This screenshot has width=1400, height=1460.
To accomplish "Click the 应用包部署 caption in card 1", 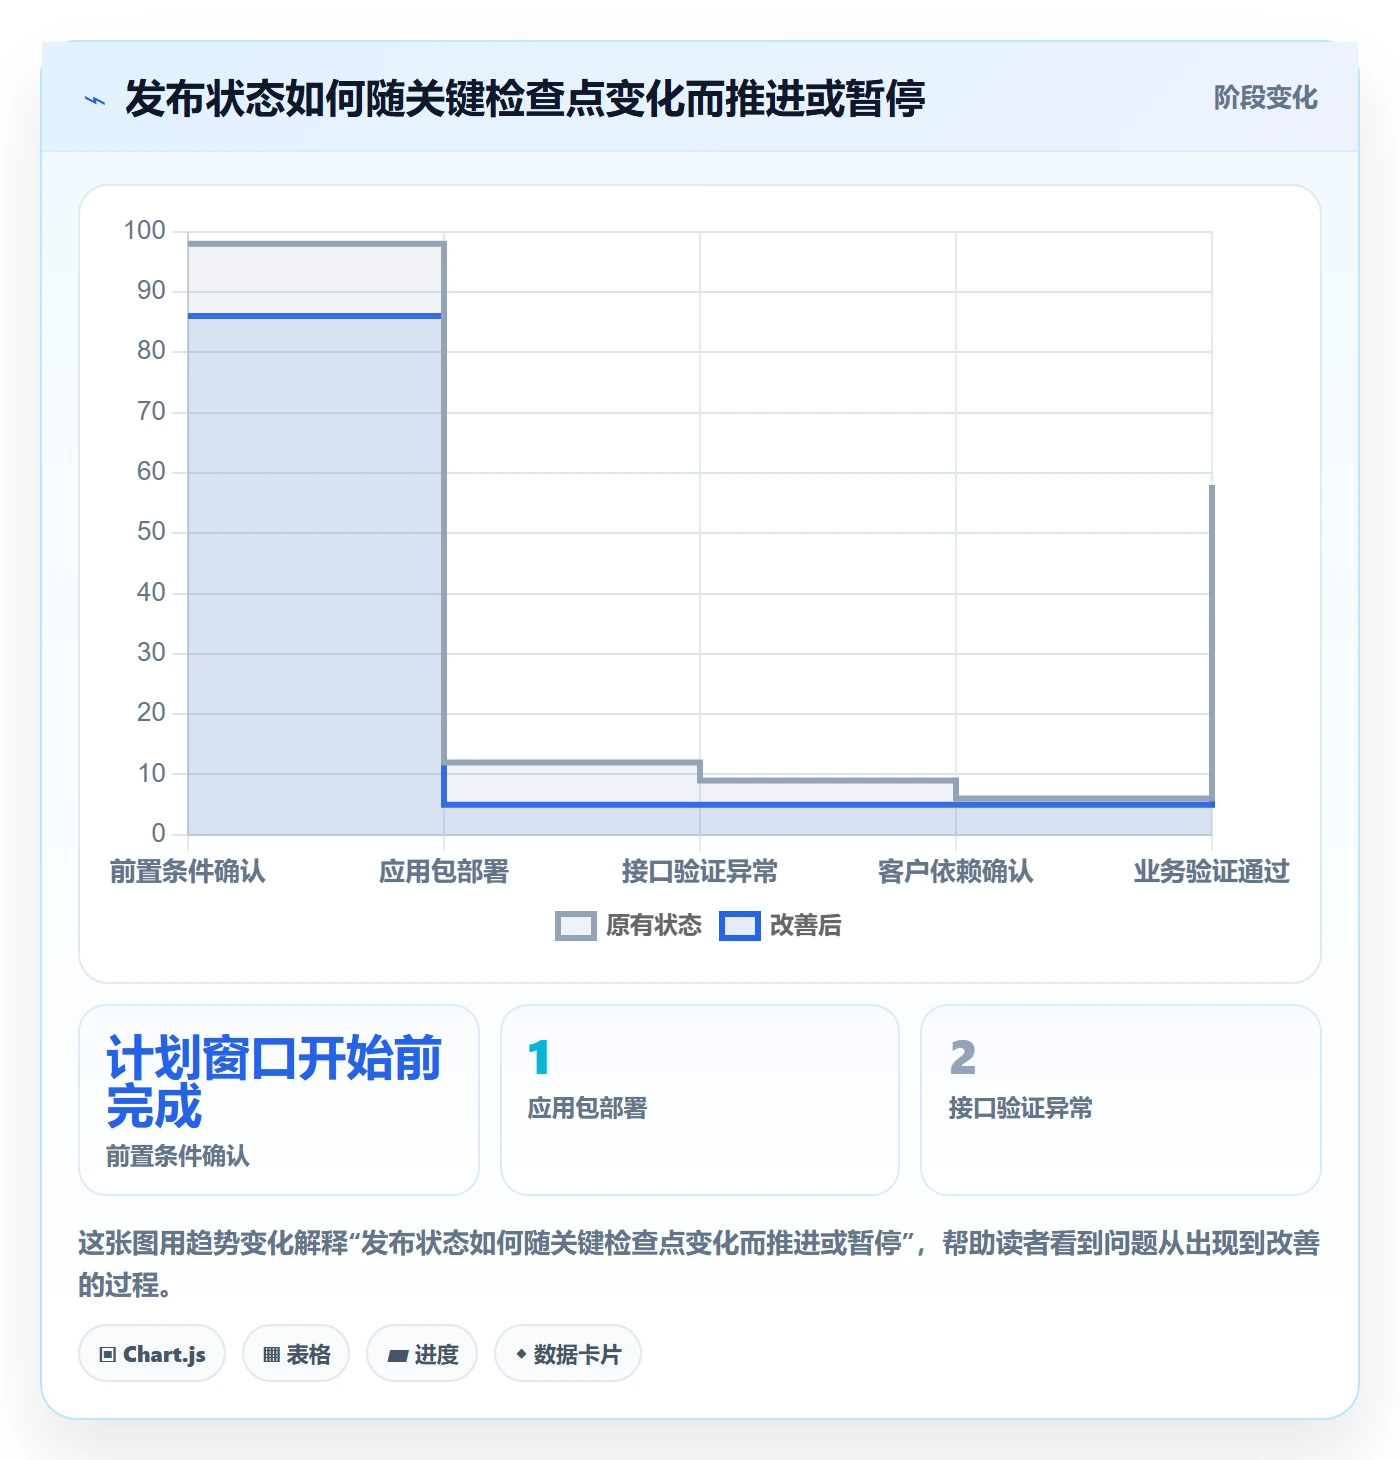I will click(x=588, y=1108).
